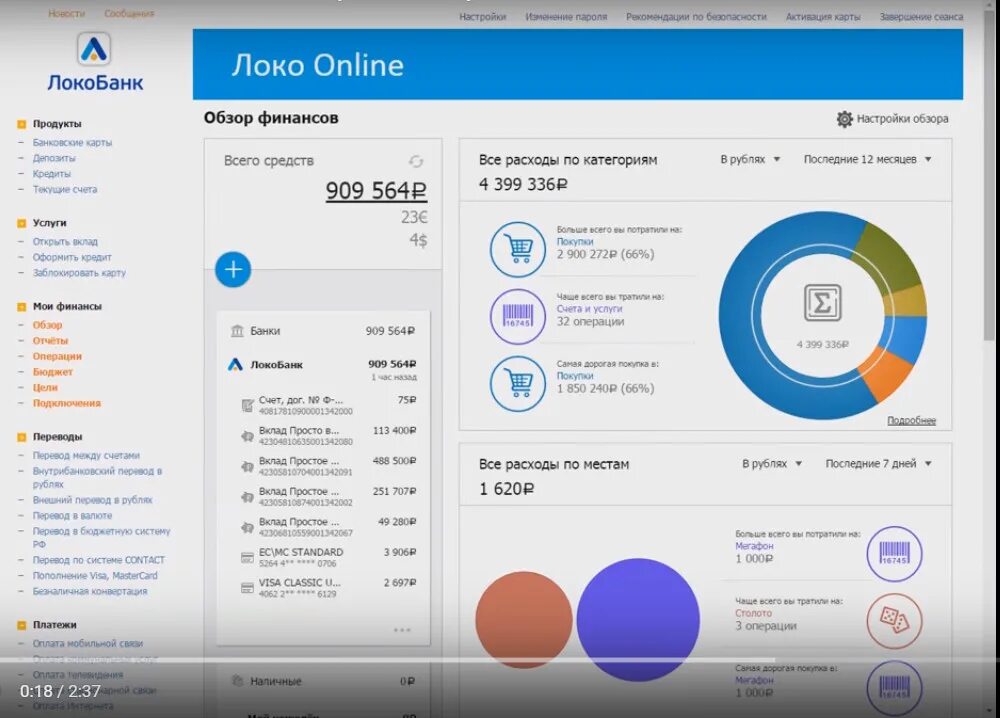Open period dropdown Последние 12 месяцев
This screenshot has width=1000, height=718.
click(867, 159)
